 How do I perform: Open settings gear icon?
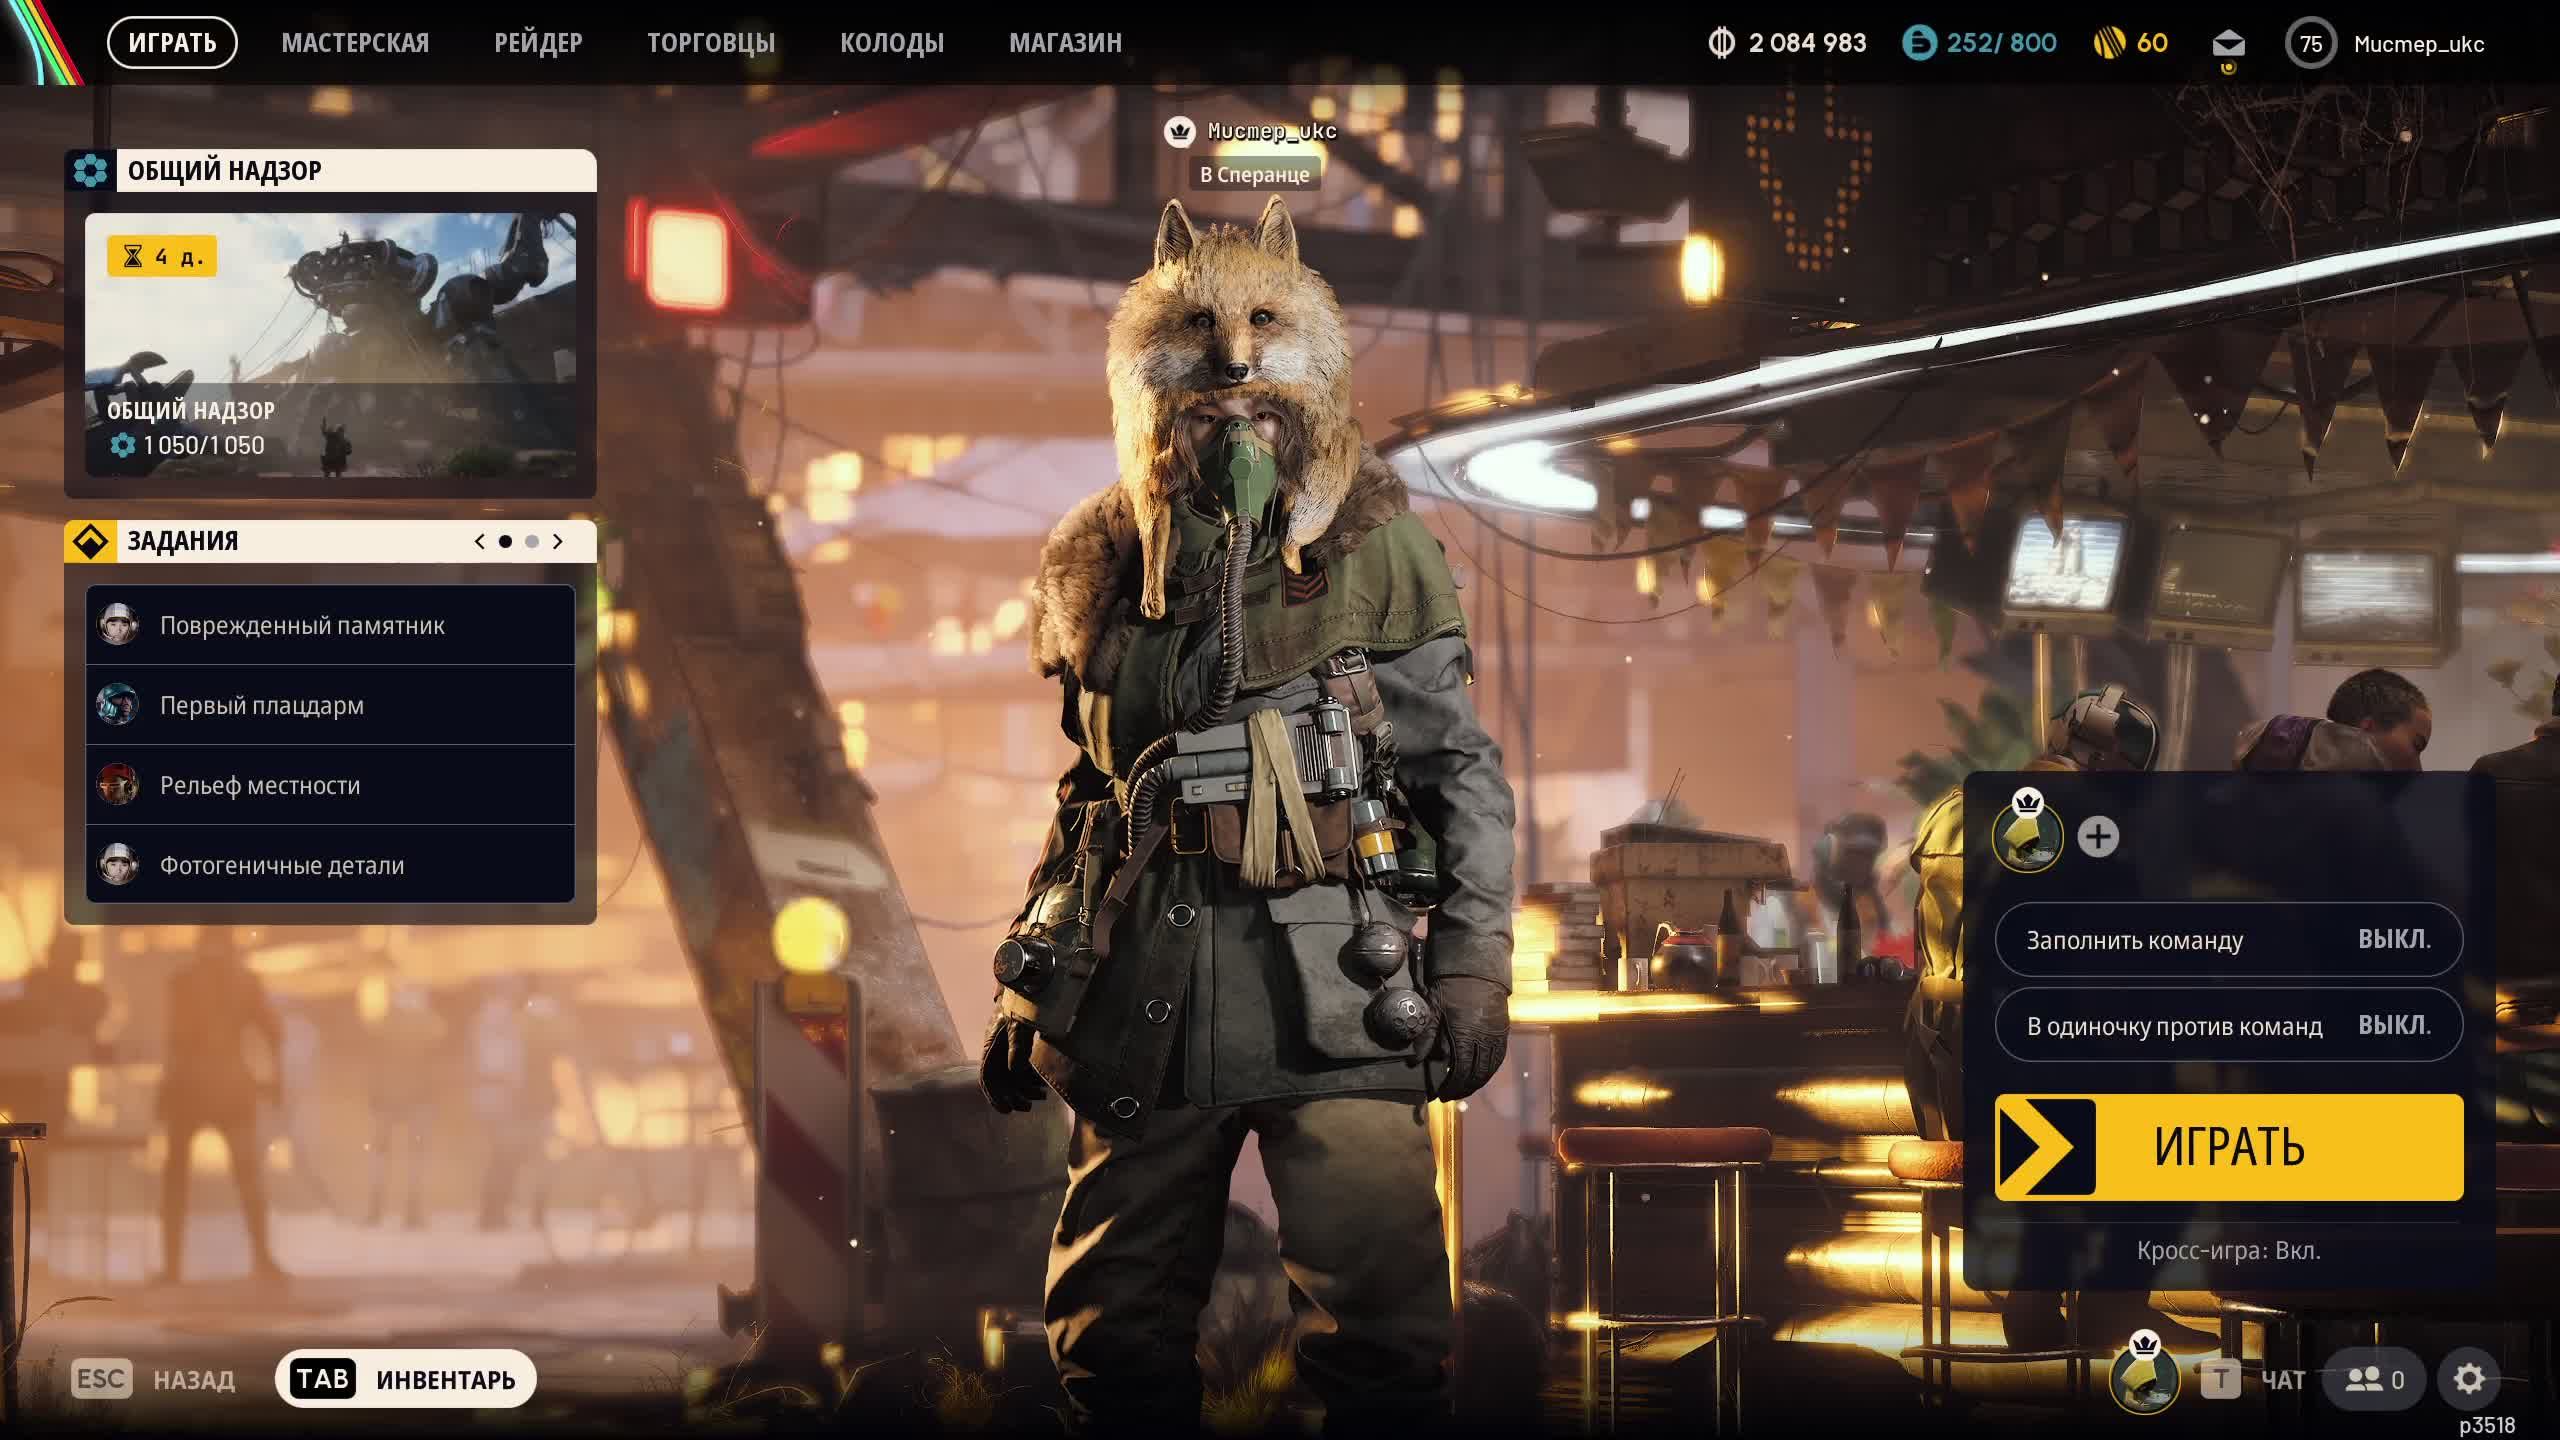2468,1379
